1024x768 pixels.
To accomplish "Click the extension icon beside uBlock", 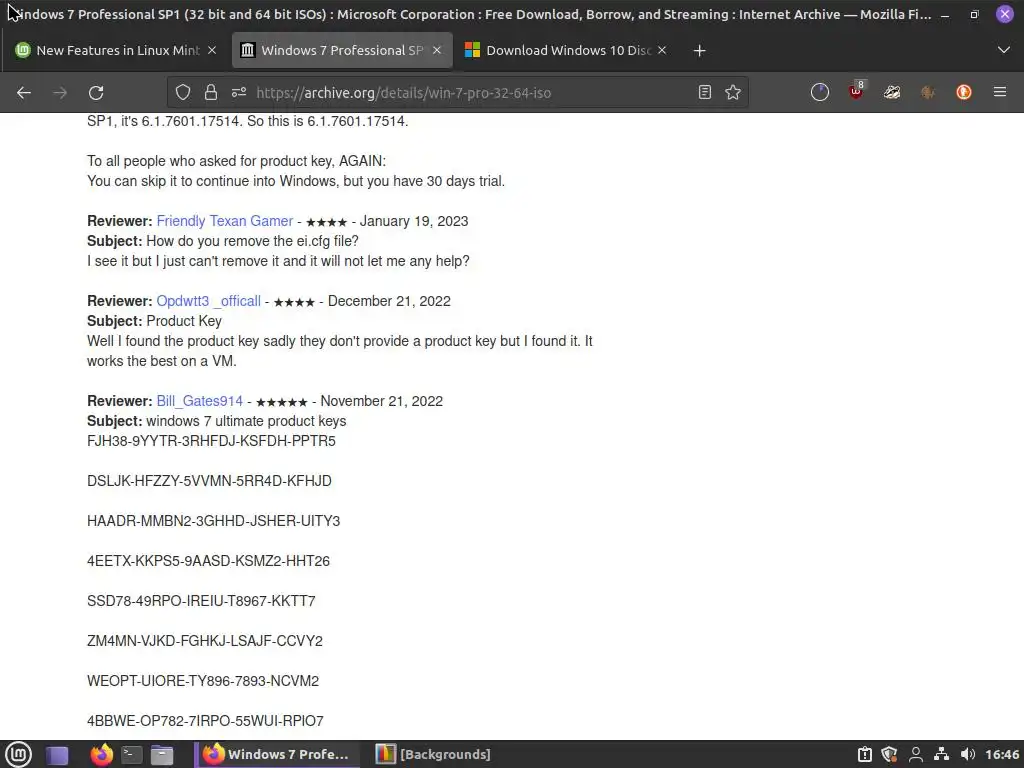I will (892, 93).
